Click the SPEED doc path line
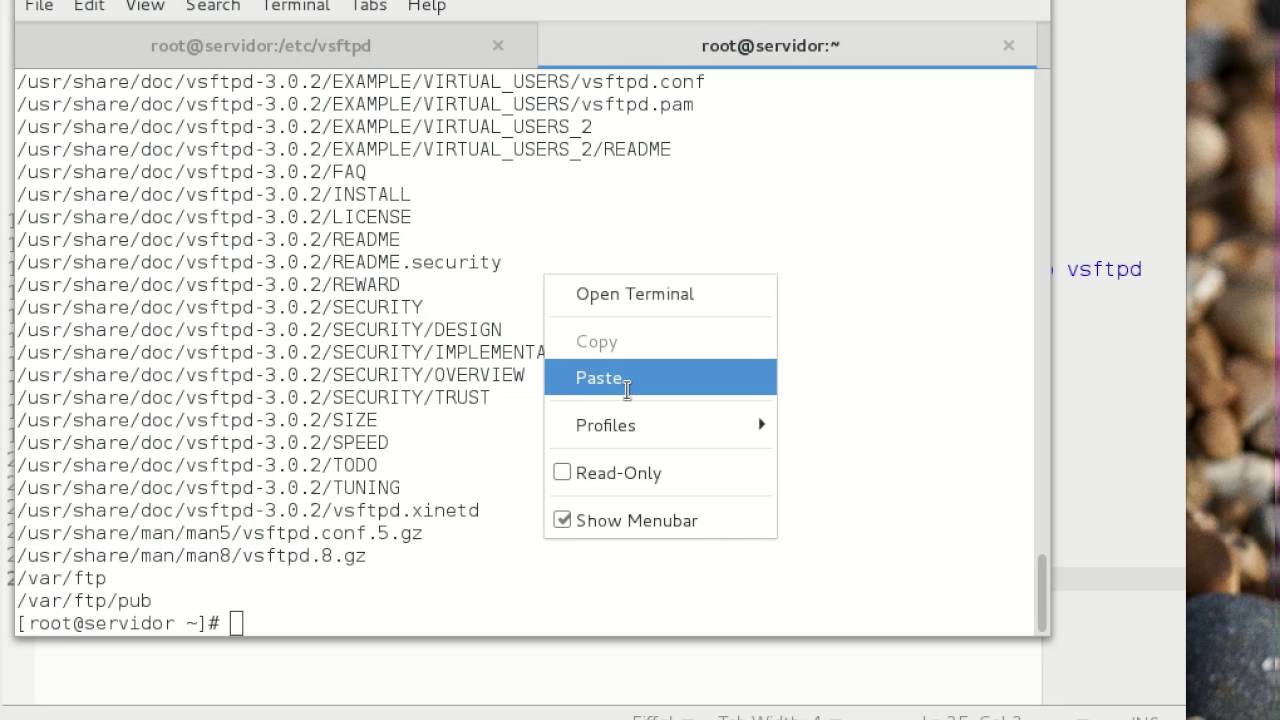Image resolution: width=1280 pixels, height=720 pixels. click(202, 443)
